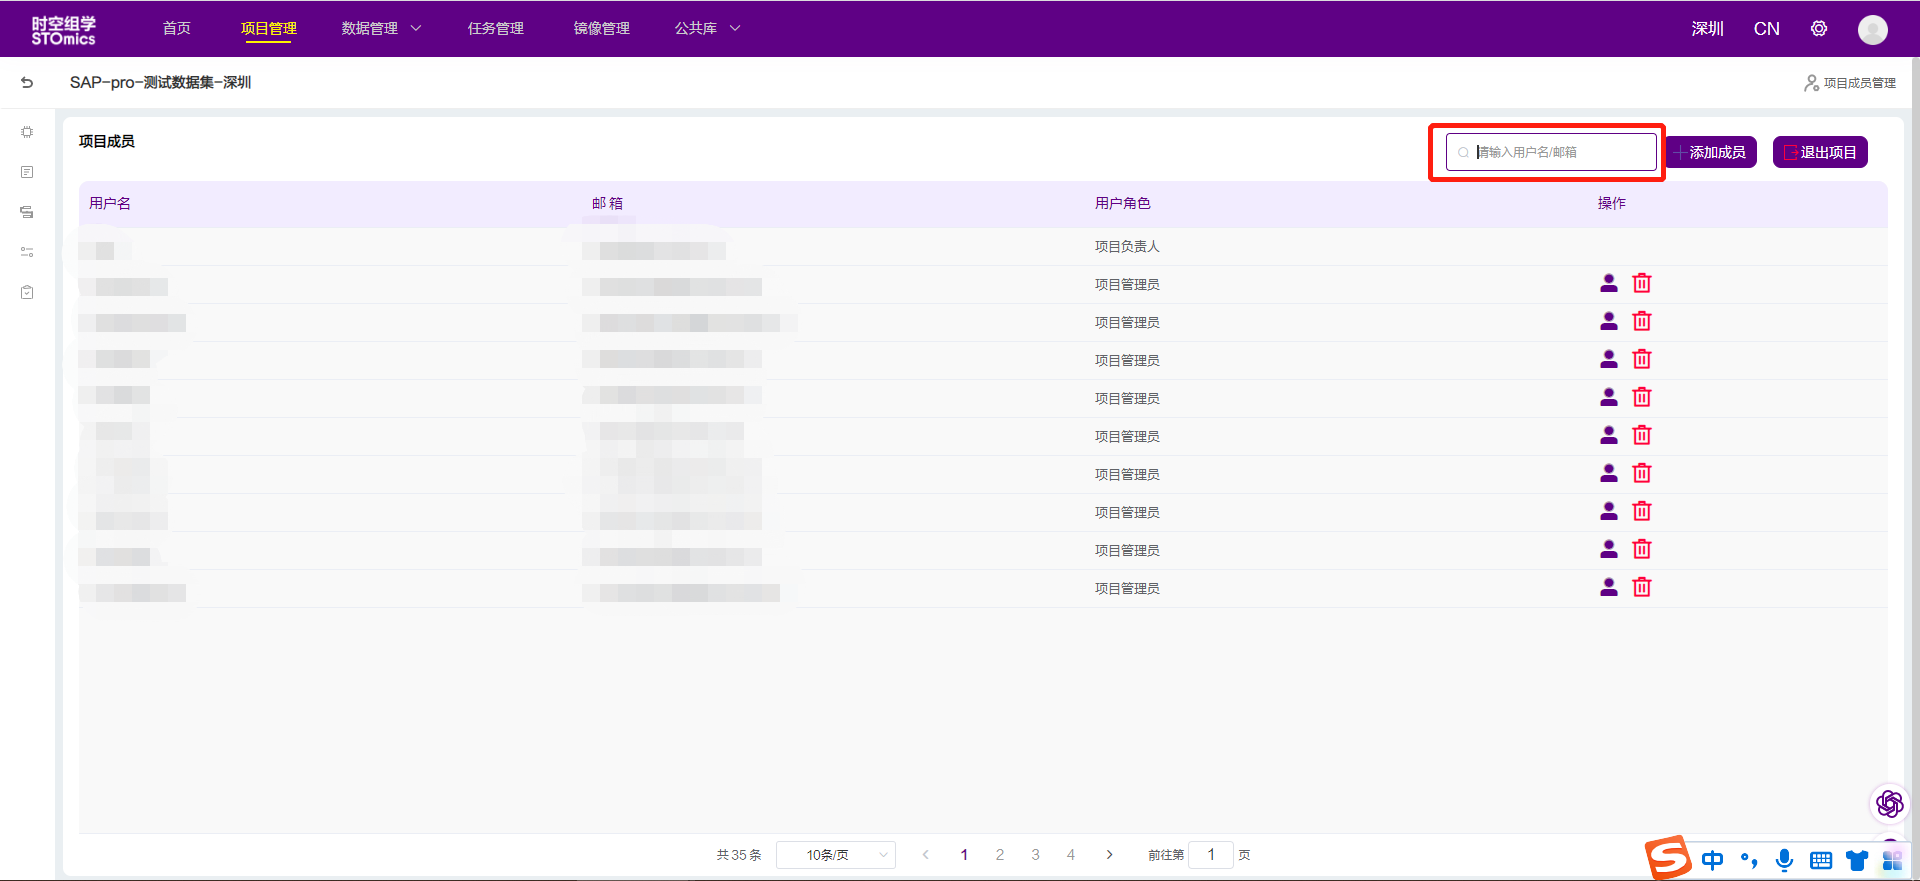Open the 镜像管理 menu item
The height and width of the screenshot is (881, 1920).
(x=601, y=29)
